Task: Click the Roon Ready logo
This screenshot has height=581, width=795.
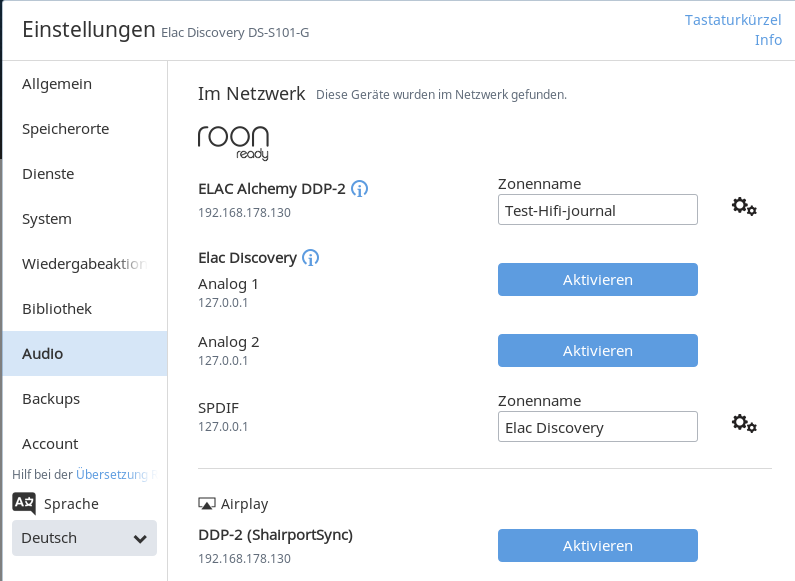Action: 233,143
